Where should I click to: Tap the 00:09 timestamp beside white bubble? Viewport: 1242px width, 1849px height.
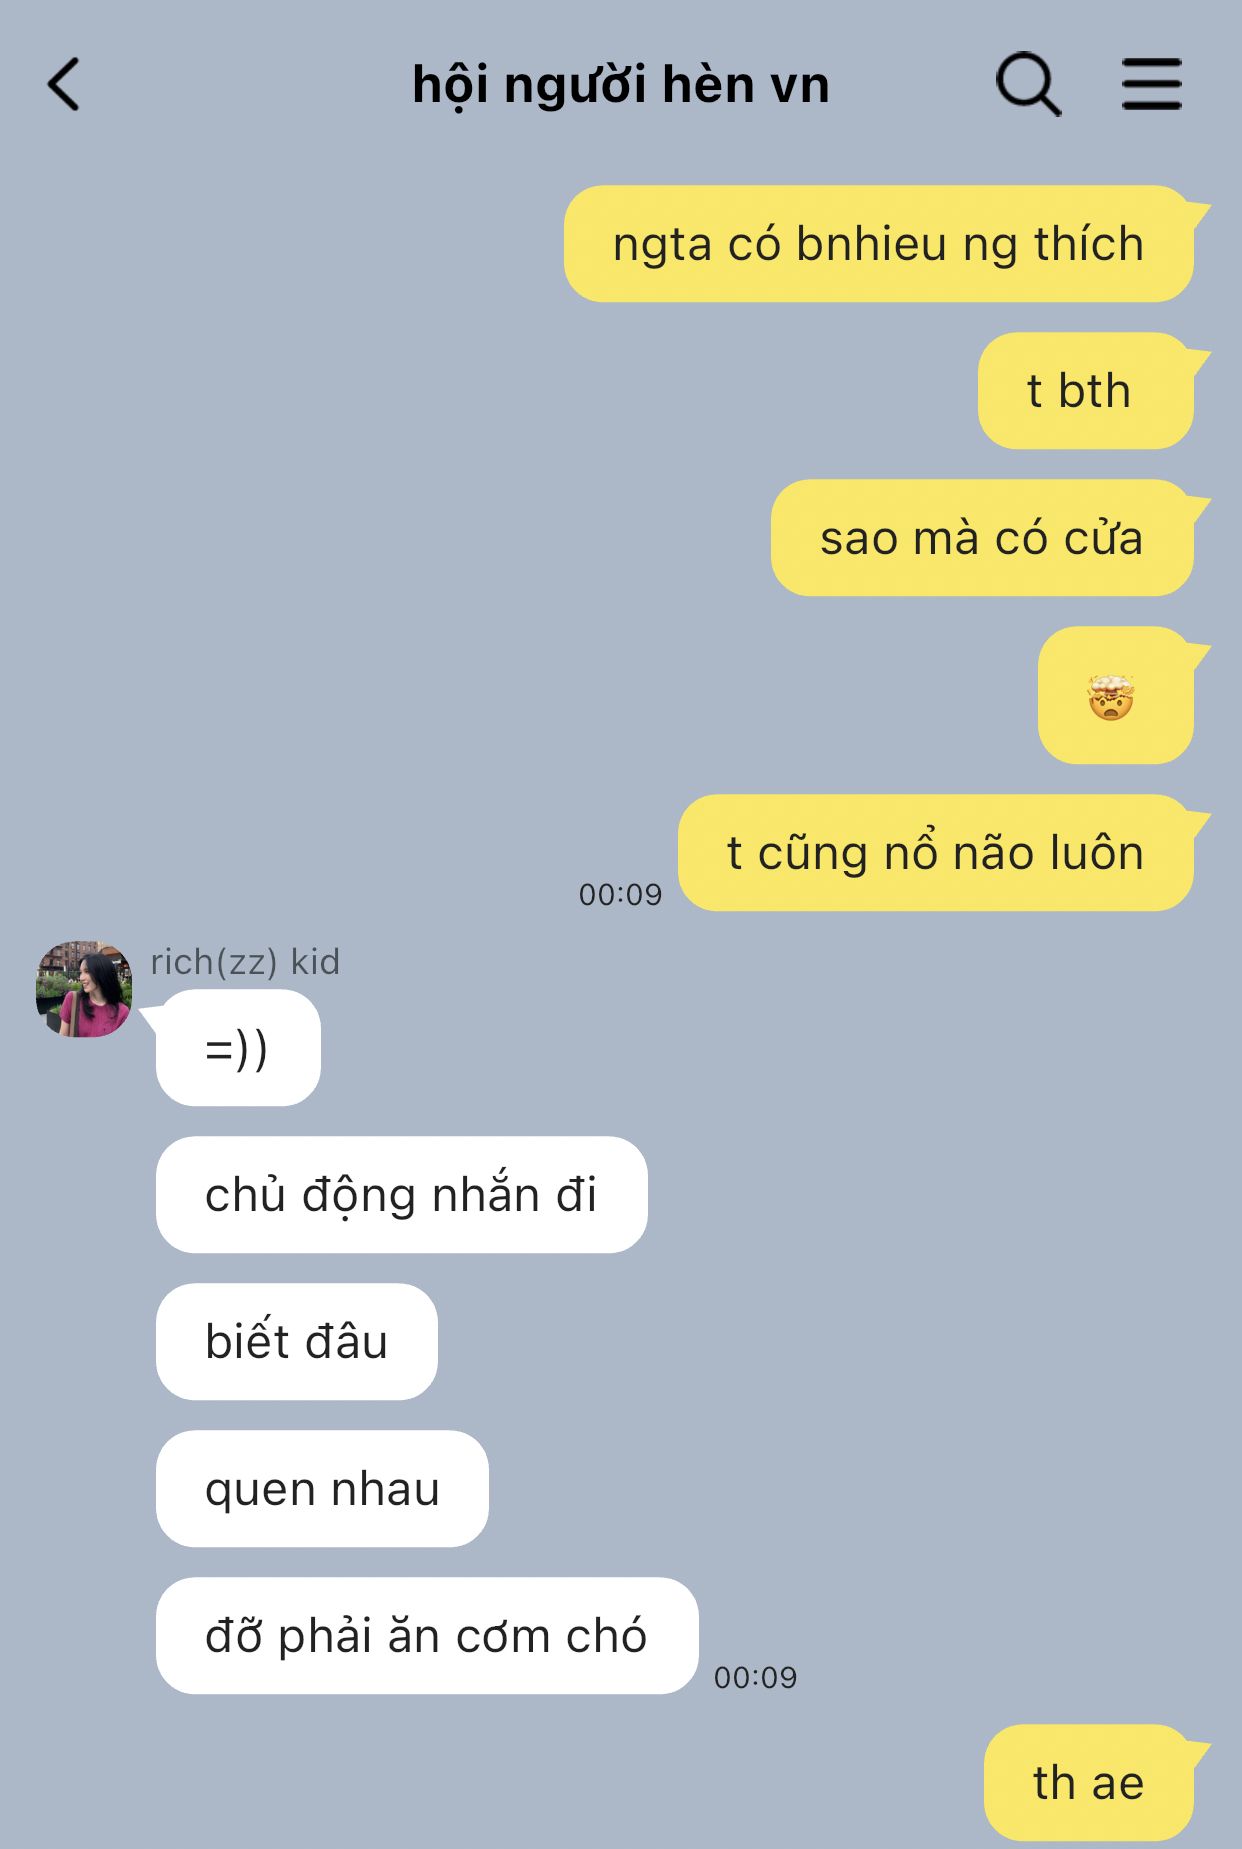tap(755, 1678)
